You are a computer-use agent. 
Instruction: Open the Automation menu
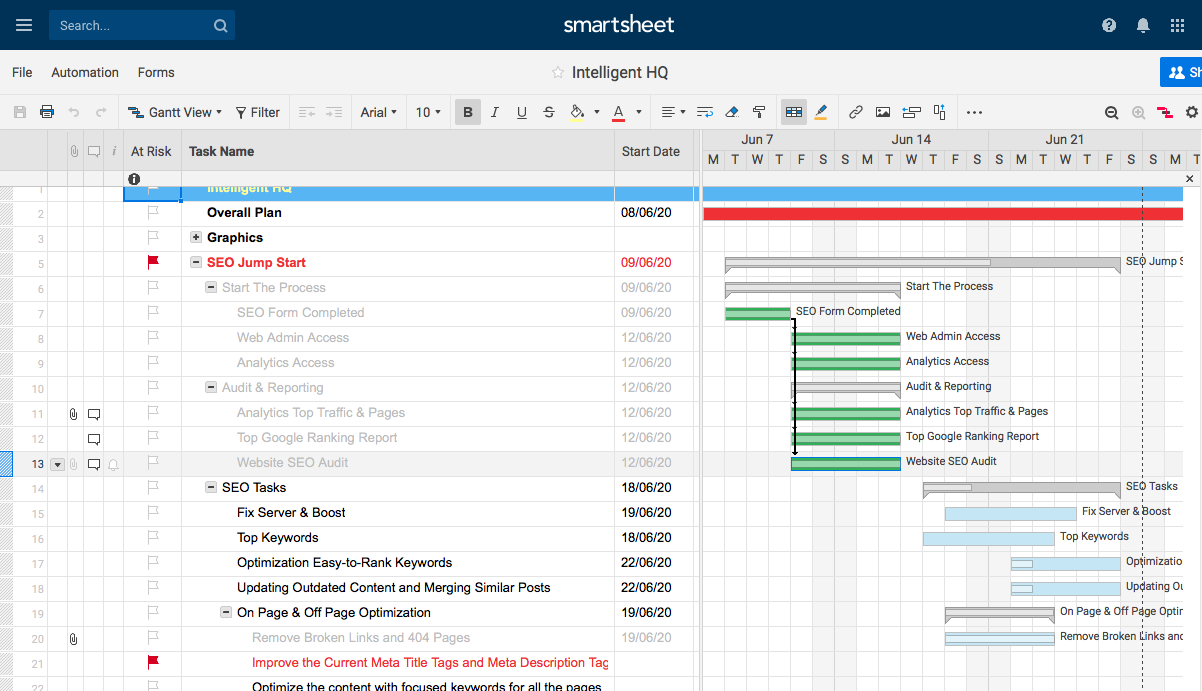(85, 73)
